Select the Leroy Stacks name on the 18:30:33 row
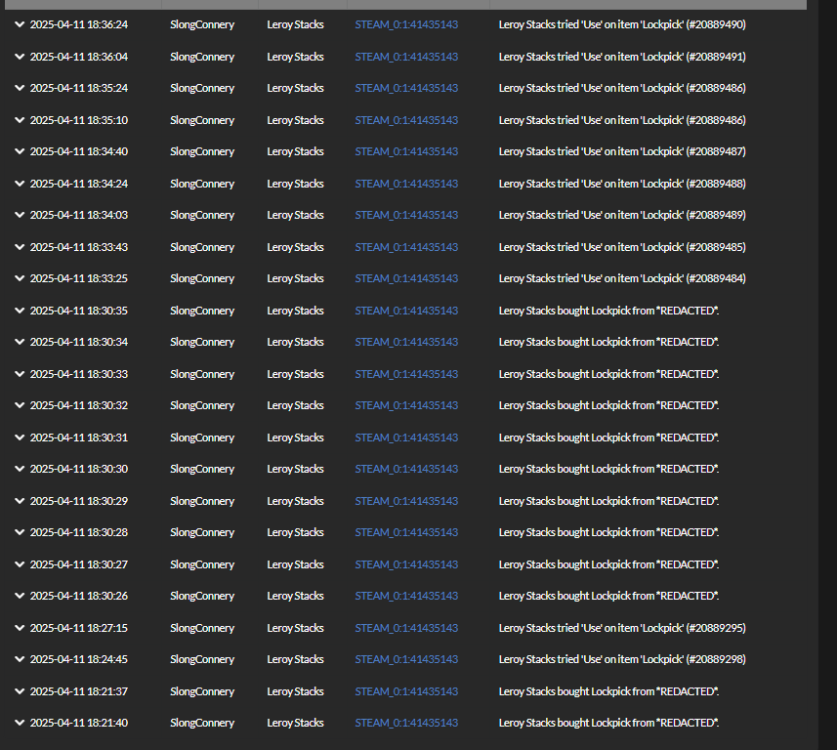The width and height of the screenshot is (837, 750). pos(295,373)
